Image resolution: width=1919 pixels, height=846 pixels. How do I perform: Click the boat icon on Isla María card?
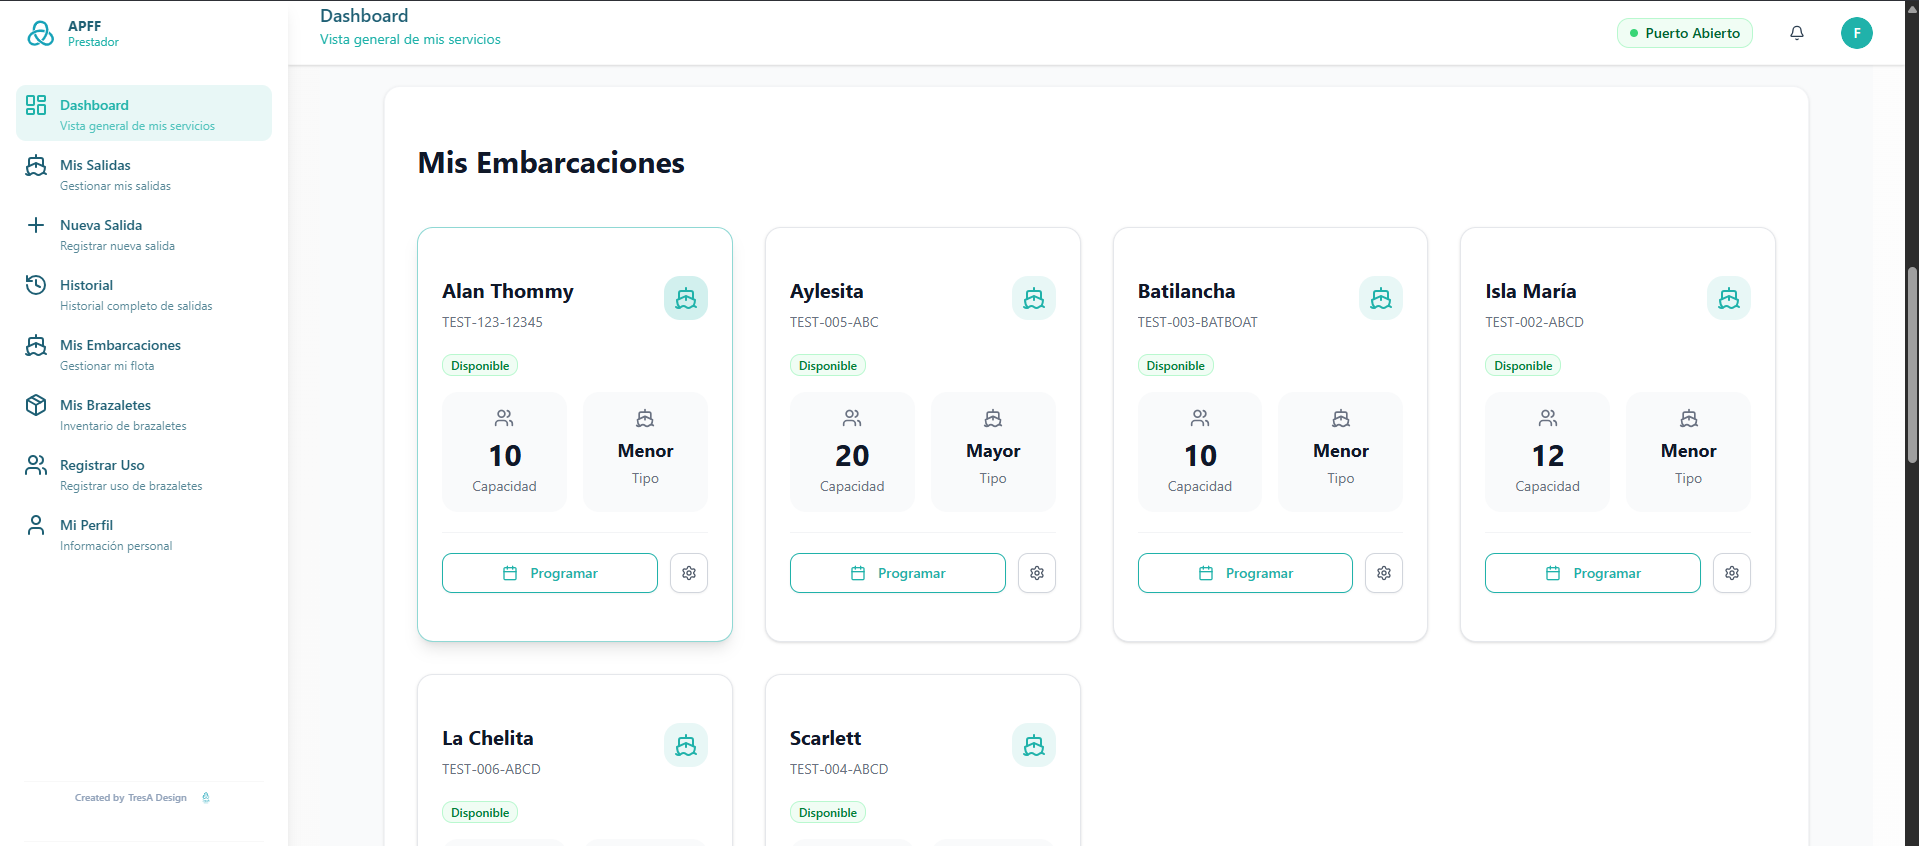pos(1729,298)
